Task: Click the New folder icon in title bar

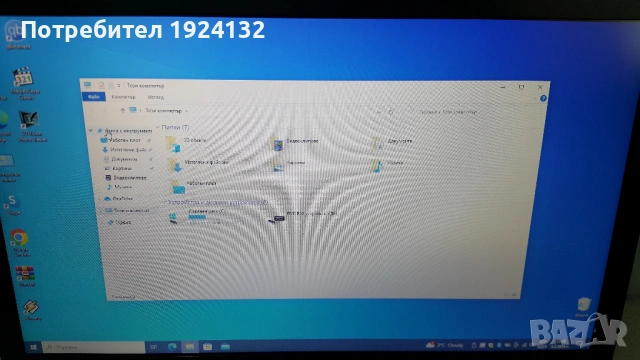Action: point(110,85)
